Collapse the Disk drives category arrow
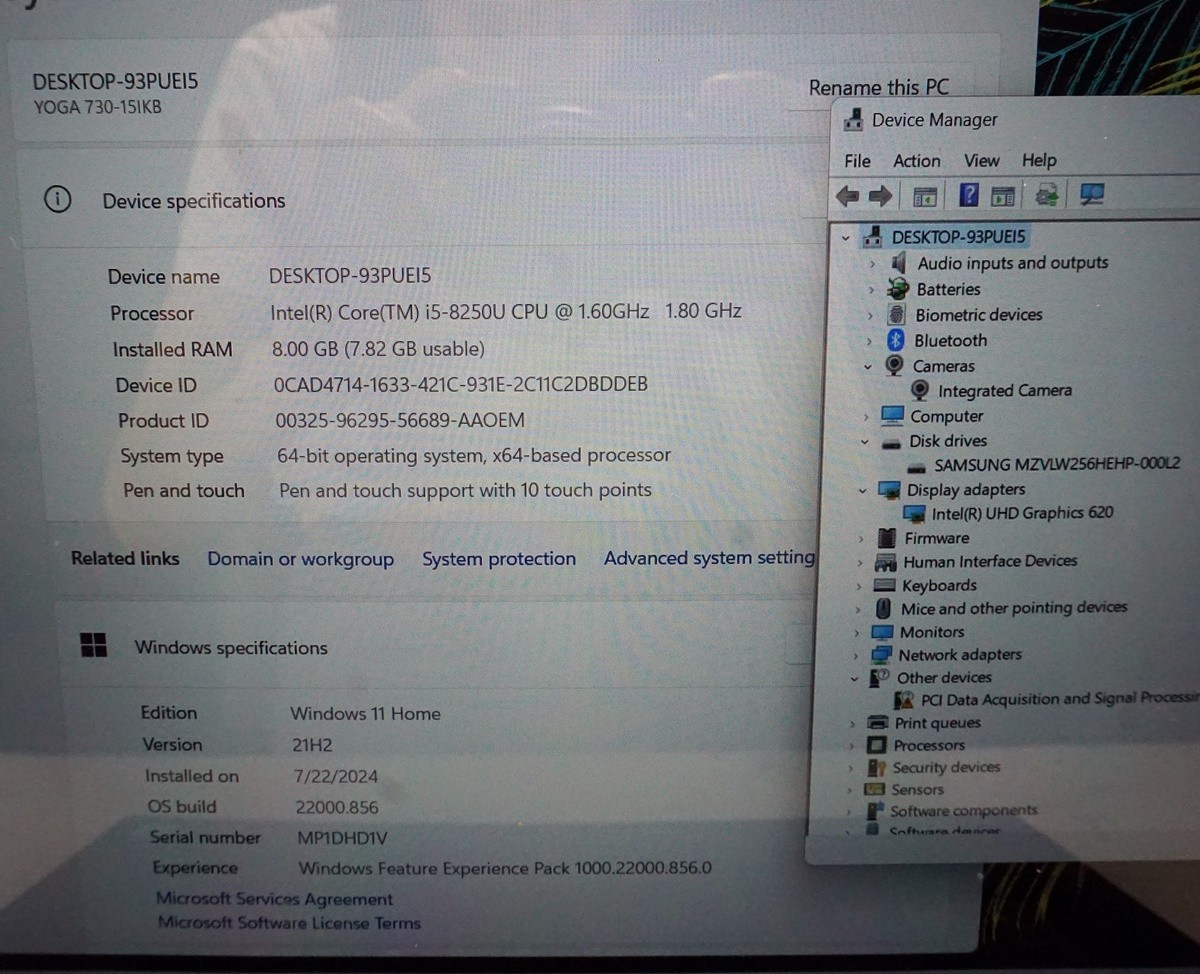Viewport: 1200px width, 974px height. click(864, 441)
